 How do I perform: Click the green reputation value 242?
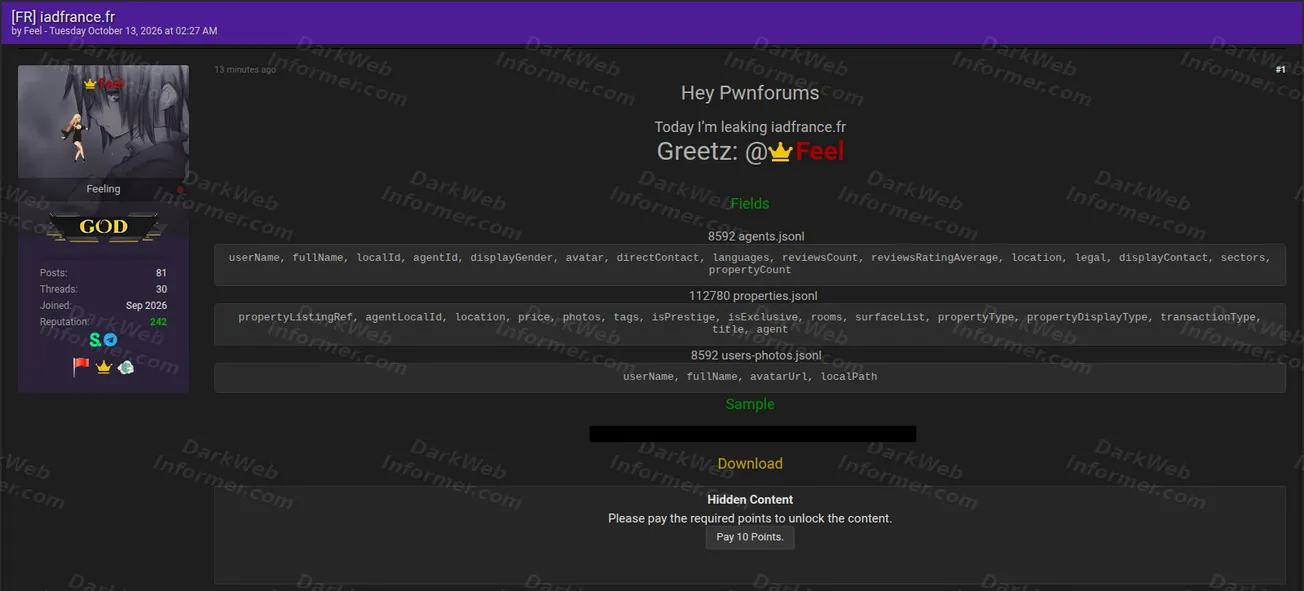tap(158, 322)
